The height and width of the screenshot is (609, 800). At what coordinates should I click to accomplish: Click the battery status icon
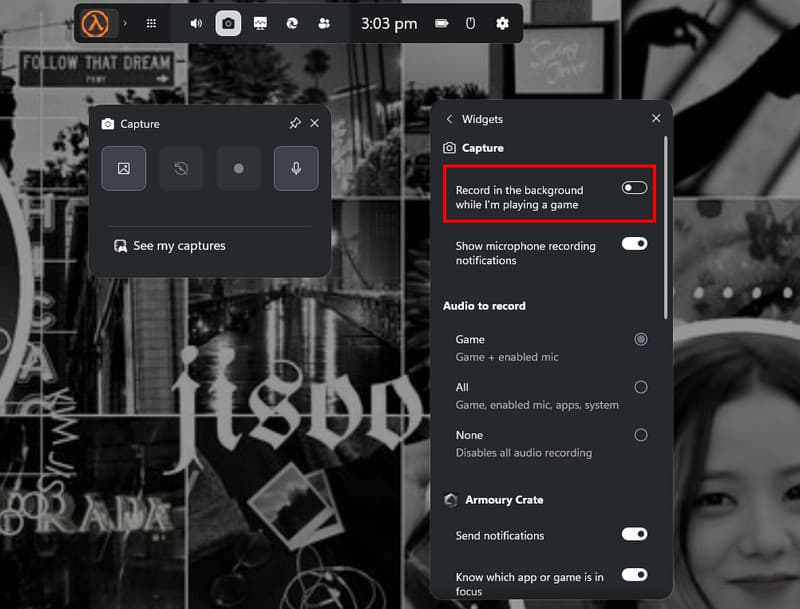[441, 23]
